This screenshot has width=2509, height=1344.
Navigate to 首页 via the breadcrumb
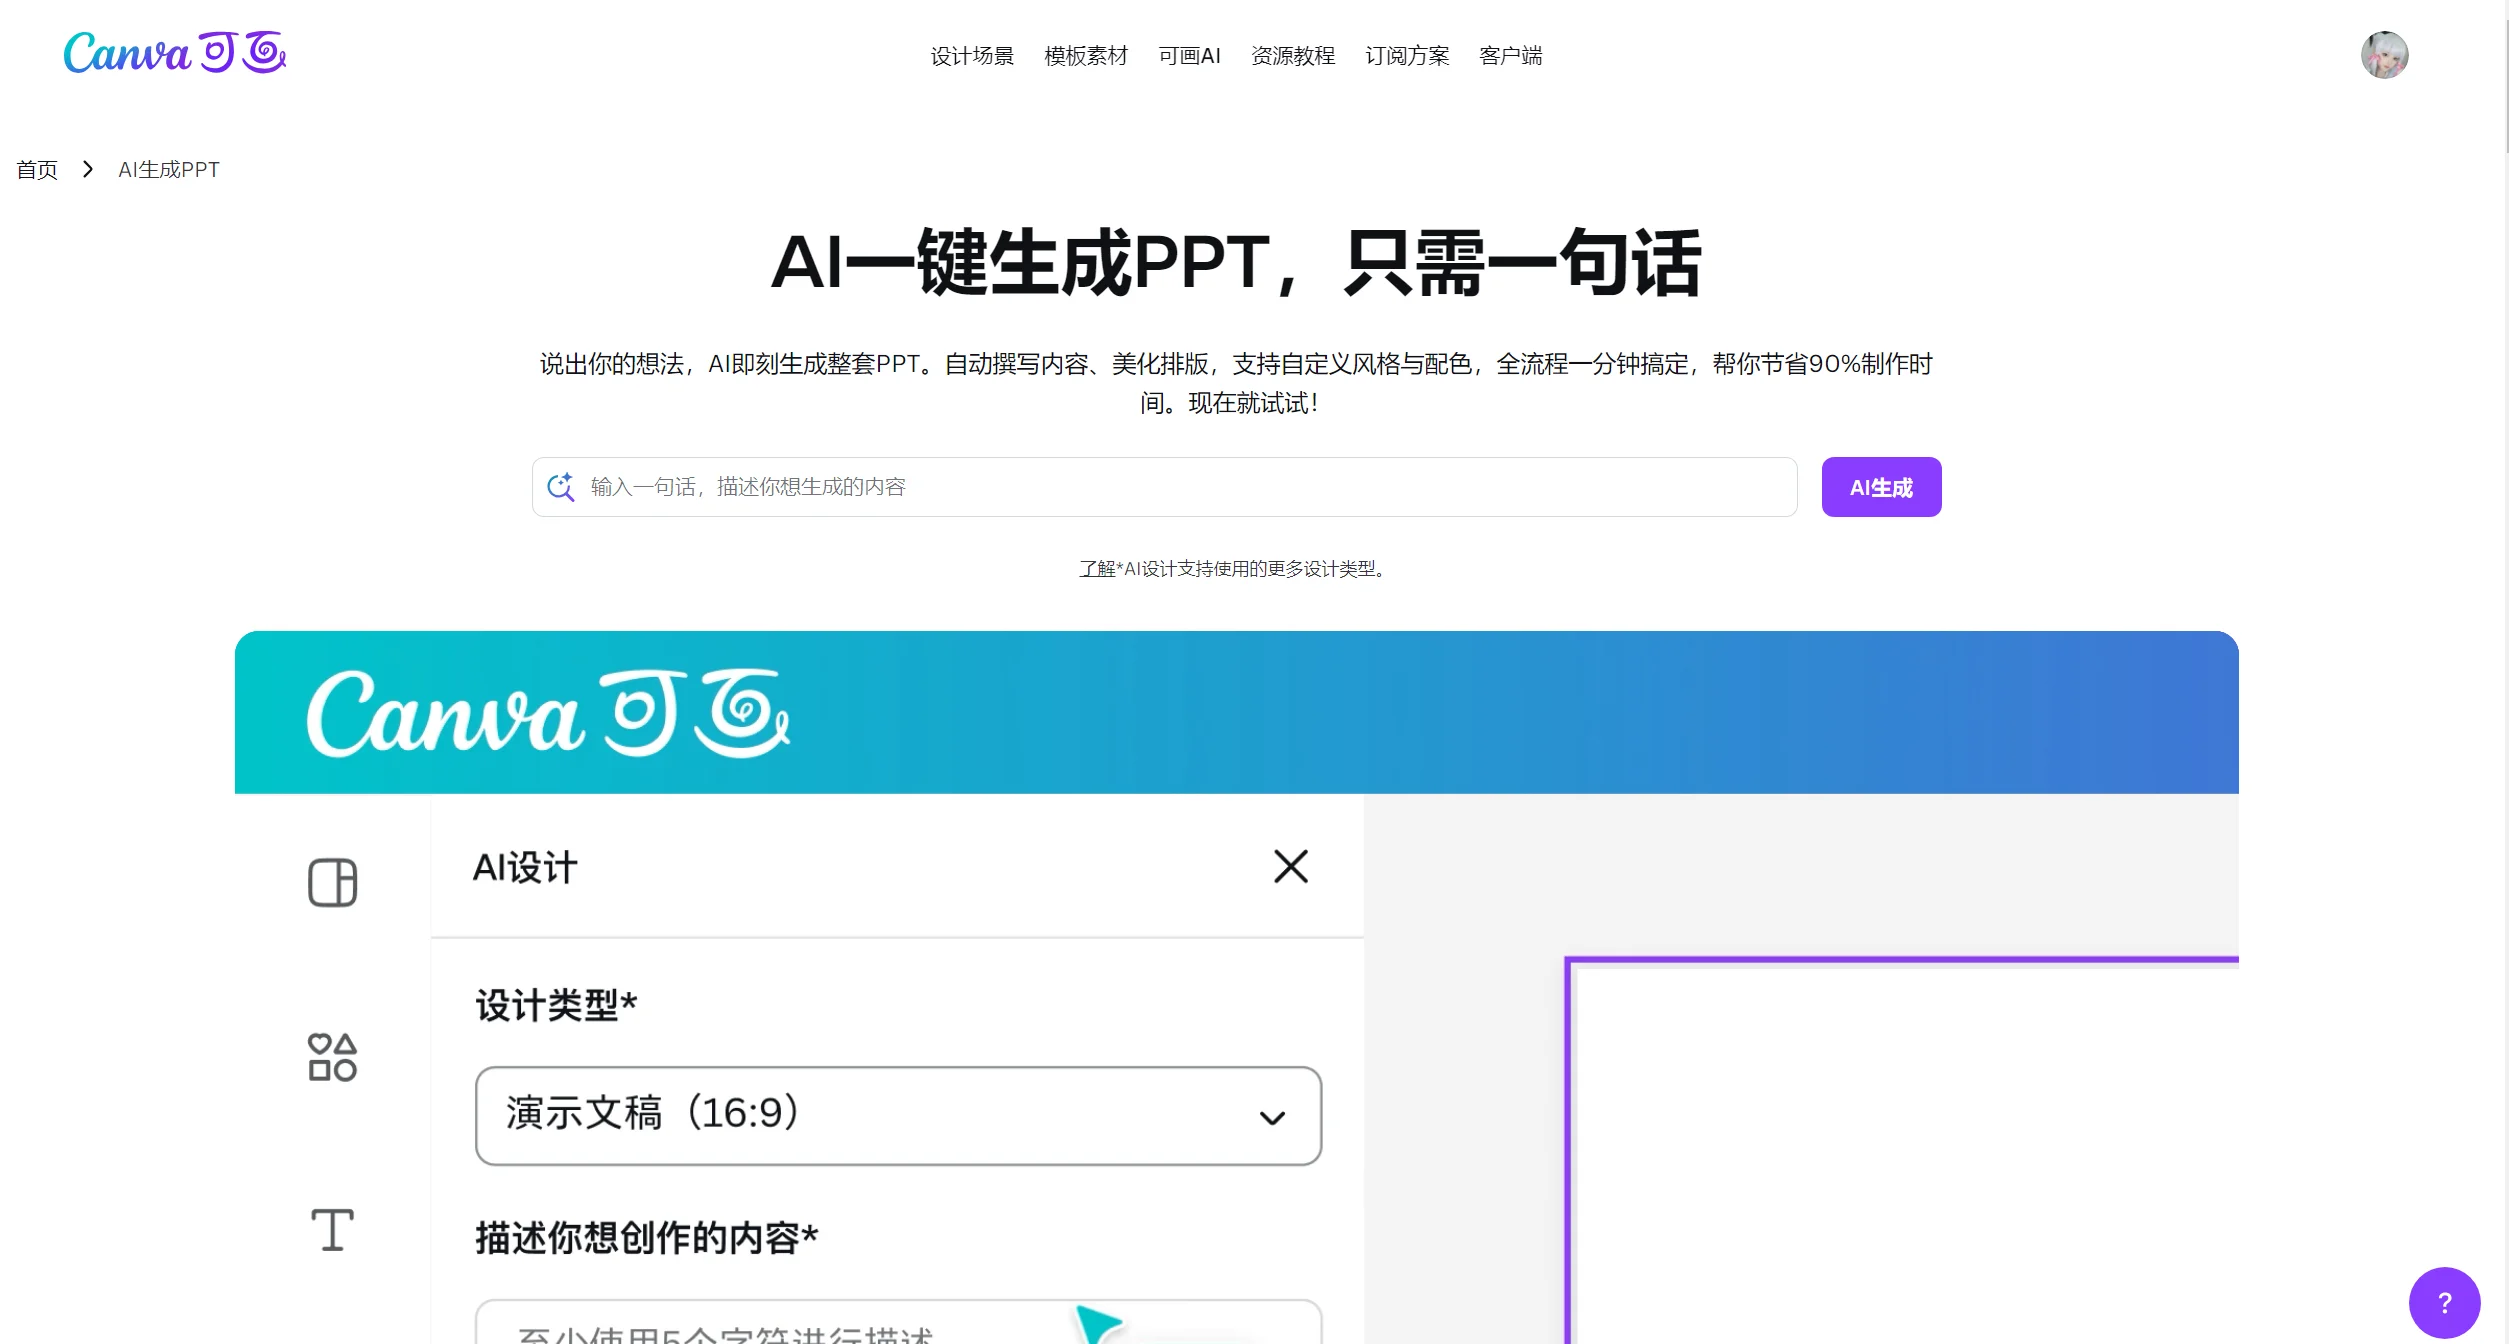point(35,169)
